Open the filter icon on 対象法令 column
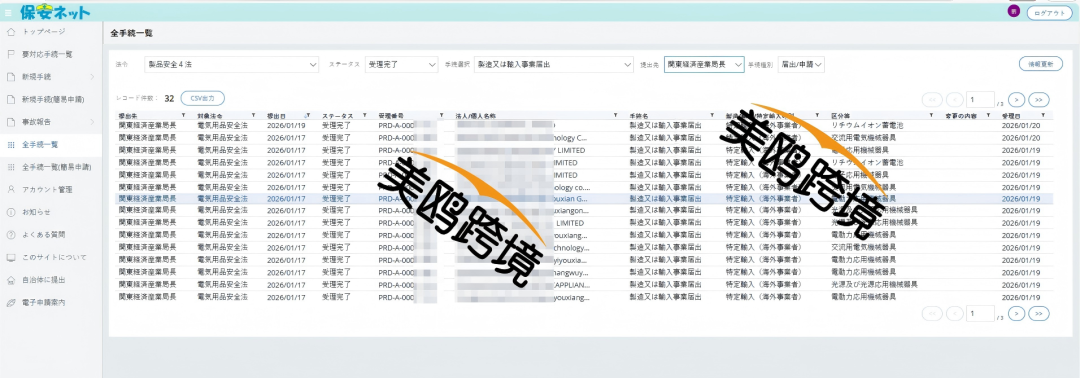Image resolution: width=1080 pixels, height=378 pixels. coord(253,115)
